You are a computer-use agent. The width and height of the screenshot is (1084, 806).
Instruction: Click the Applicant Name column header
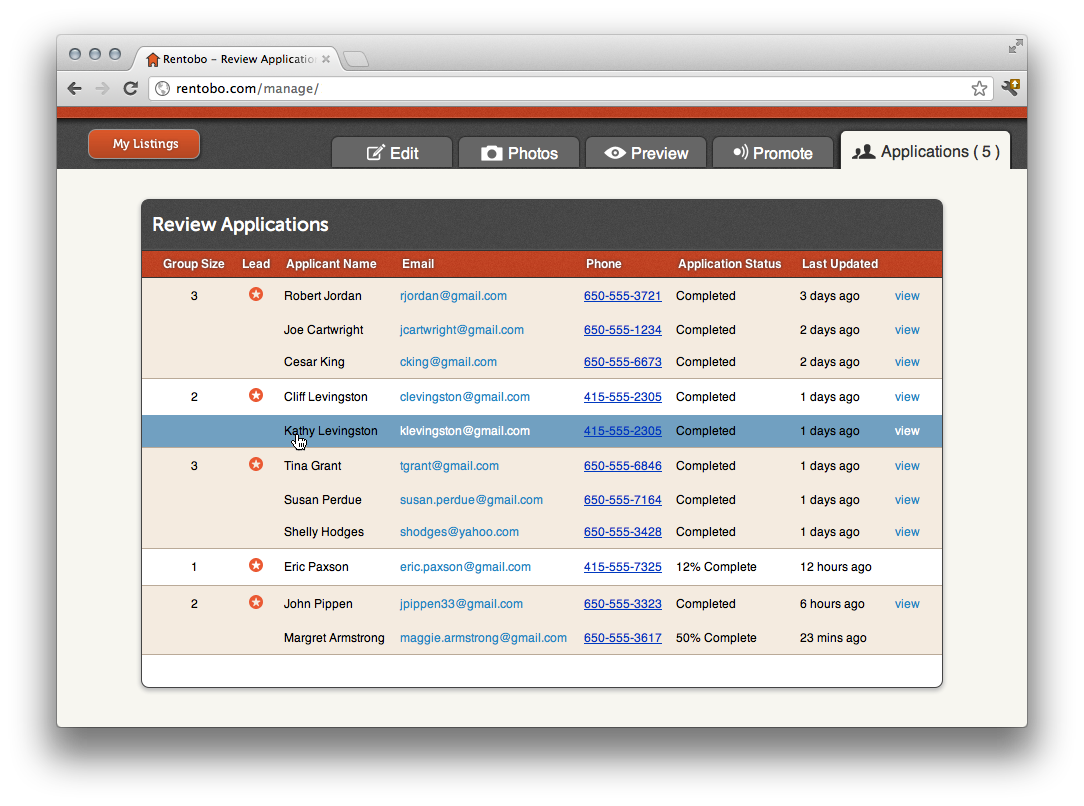331,264
